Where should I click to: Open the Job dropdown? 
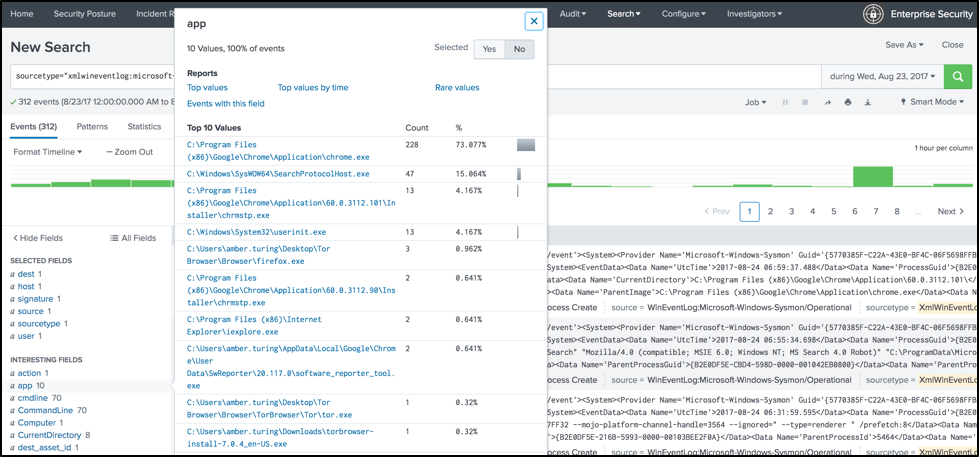(755, 102)
